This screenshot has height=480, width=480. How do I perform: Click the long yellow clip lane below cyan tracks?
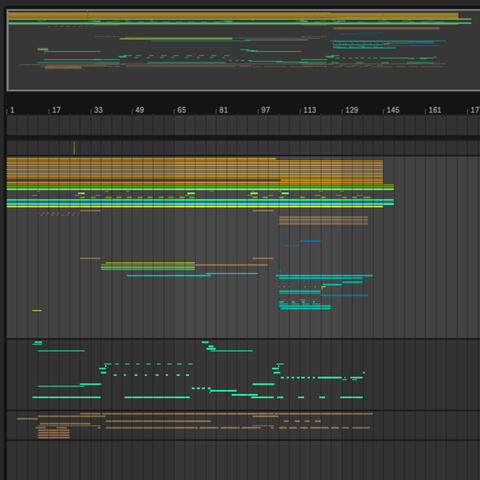[x=195, y=207]
